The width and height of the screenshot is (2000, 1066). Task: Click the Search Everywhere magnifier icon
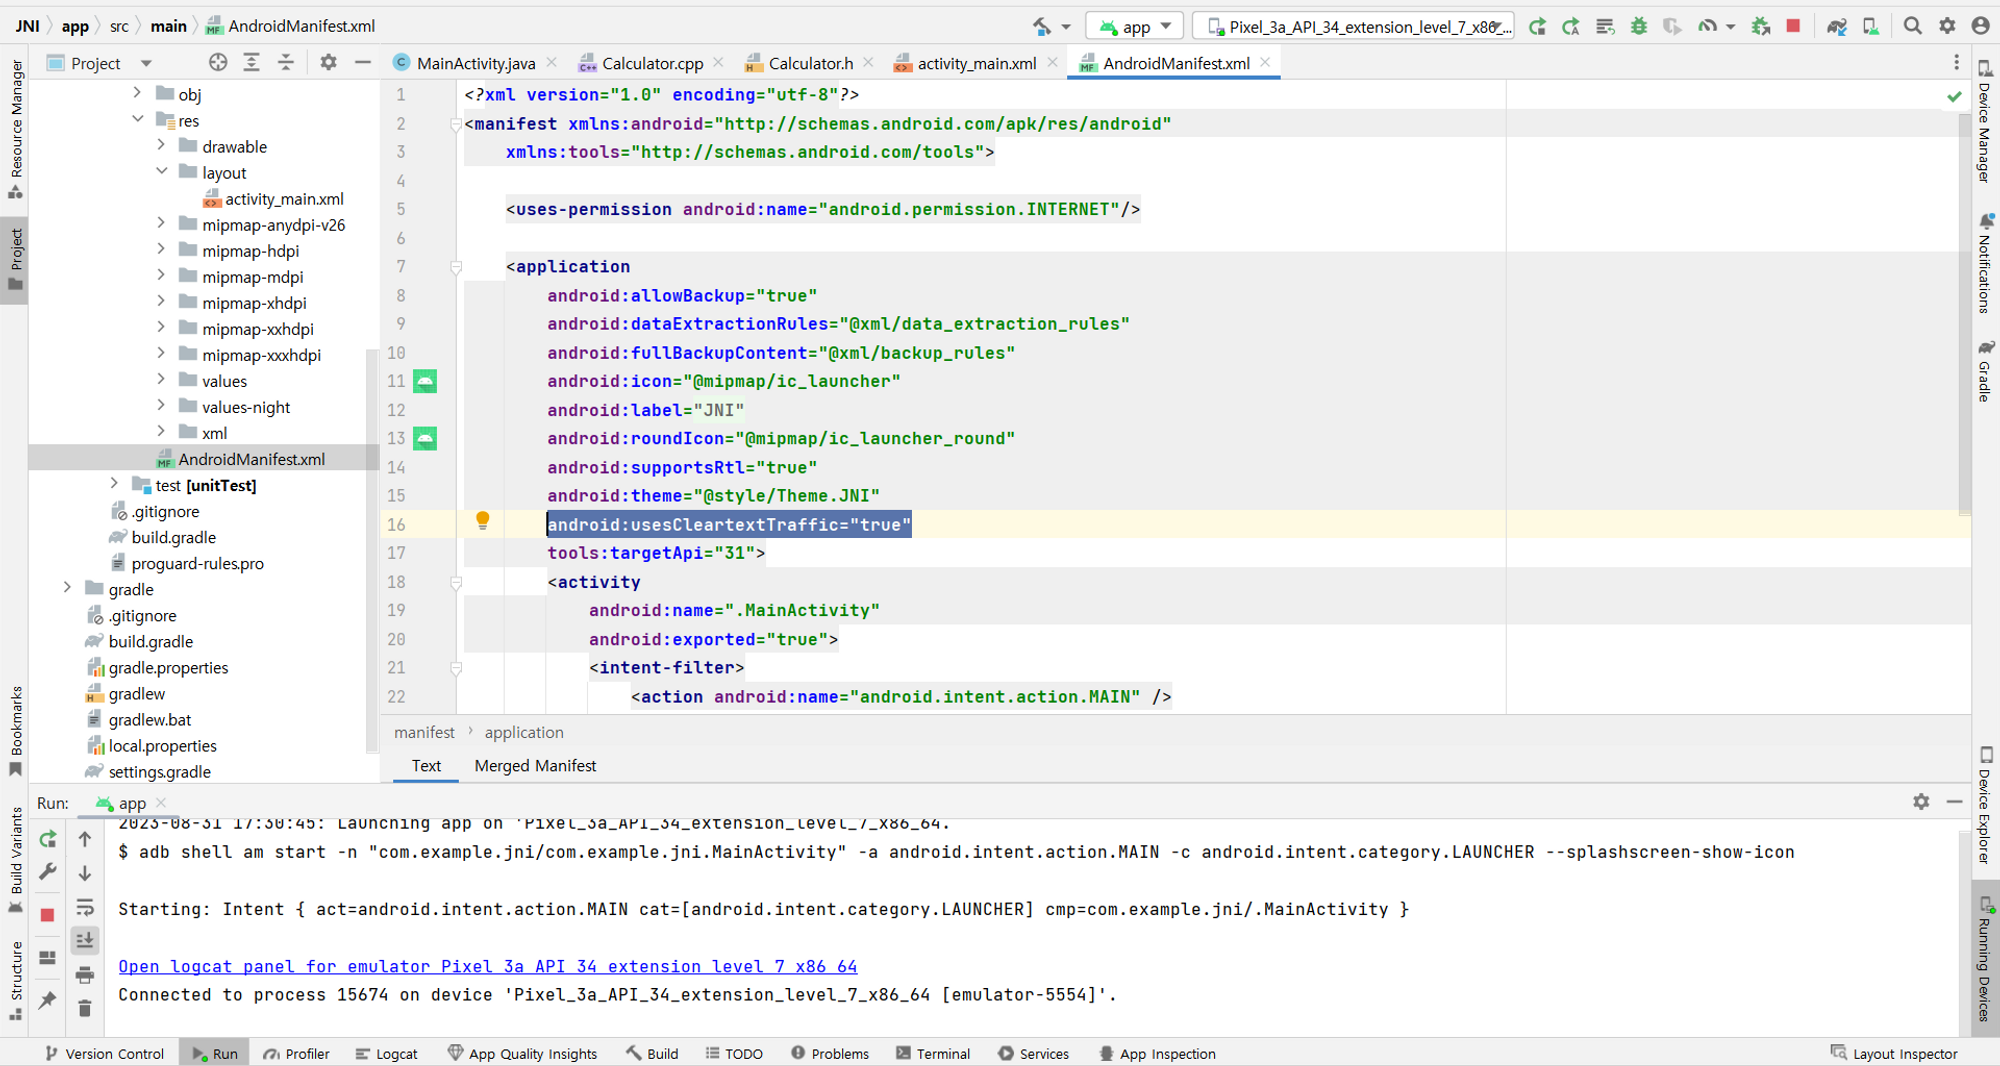tap(1912, 26)
